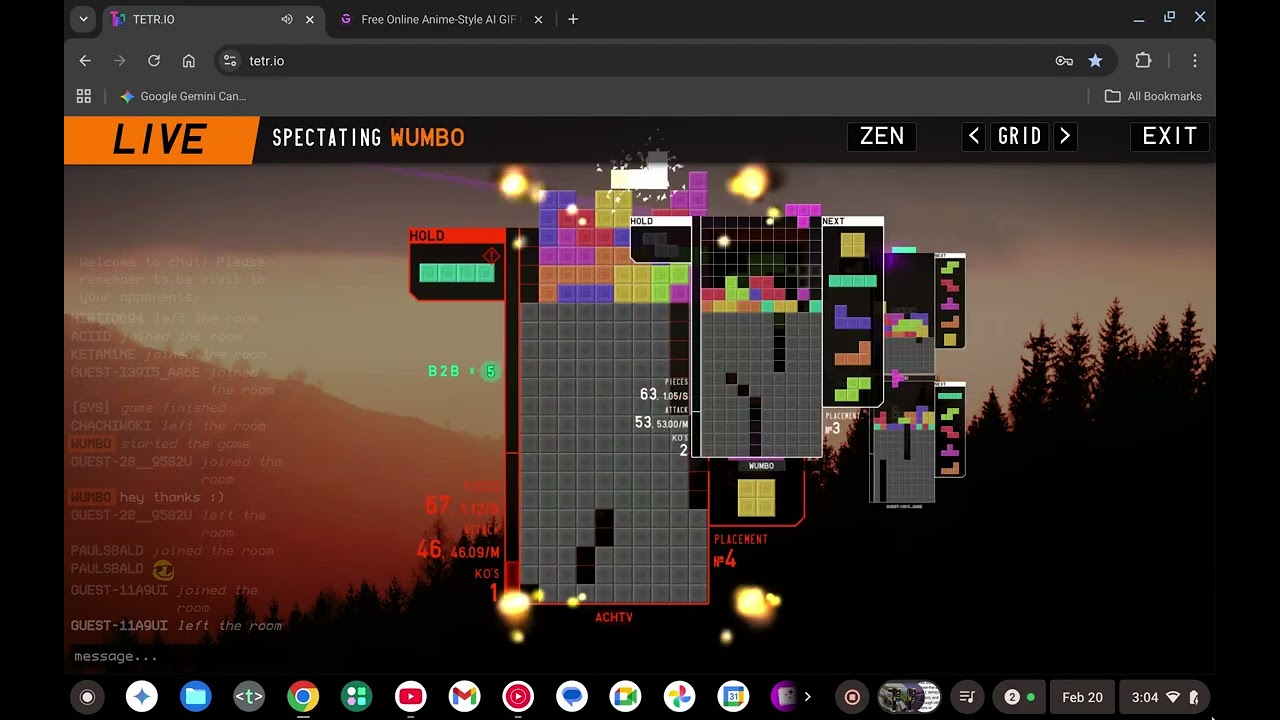Click PLACEMENT Nº4 label
1280x720 pixels.
(x=740, y=551)
